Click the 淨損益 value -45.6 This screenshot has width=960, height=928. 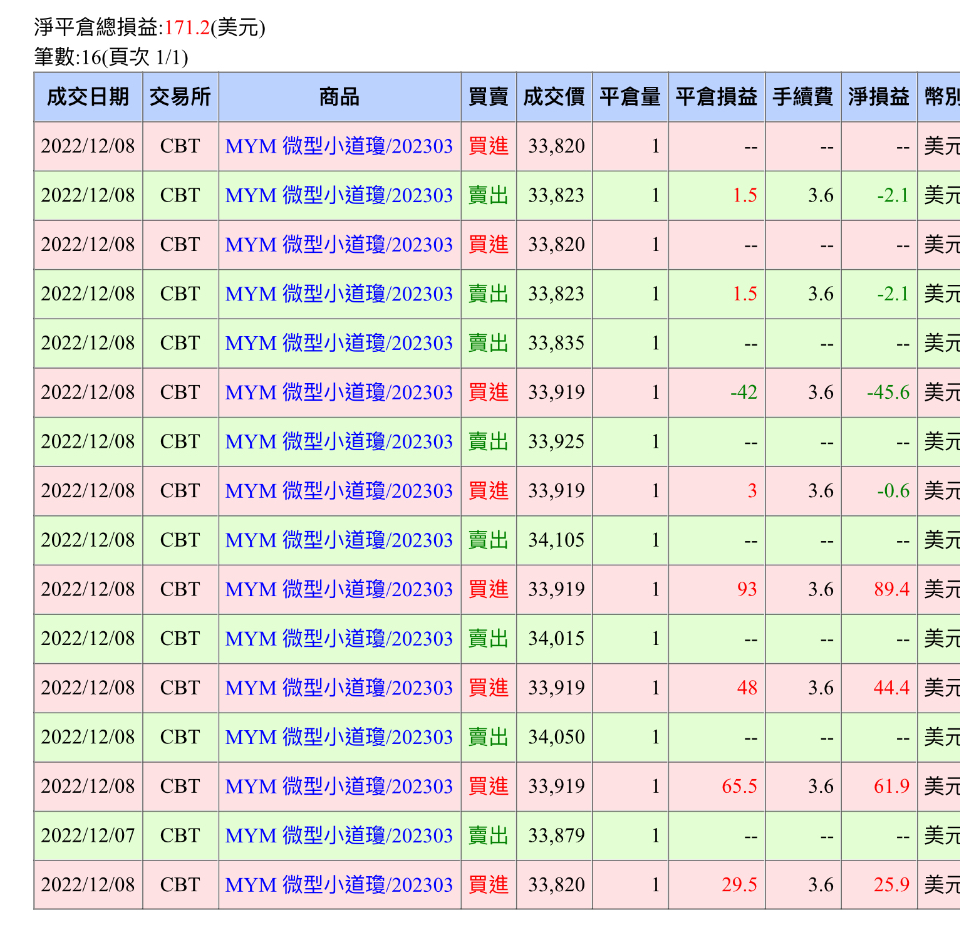(x=888, y=392)
